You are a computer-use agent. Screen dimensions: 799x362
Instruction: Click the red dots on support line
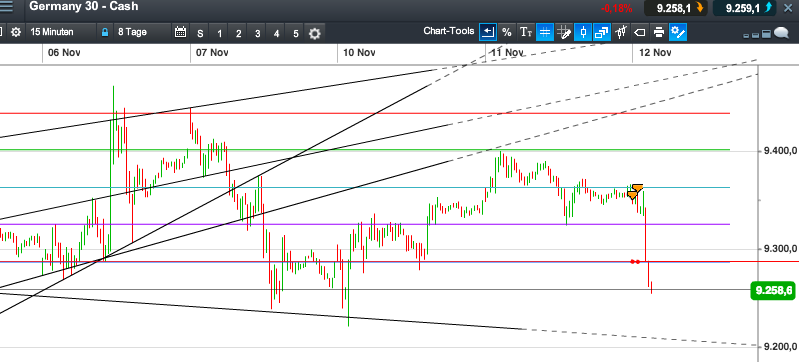coord(635,262)
